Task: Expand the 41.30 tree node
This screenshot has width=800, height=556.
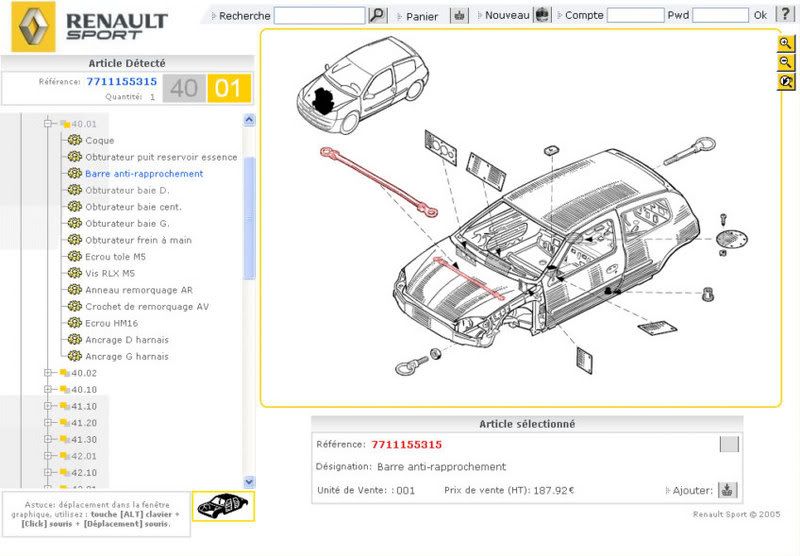Action: click(48, 439)
